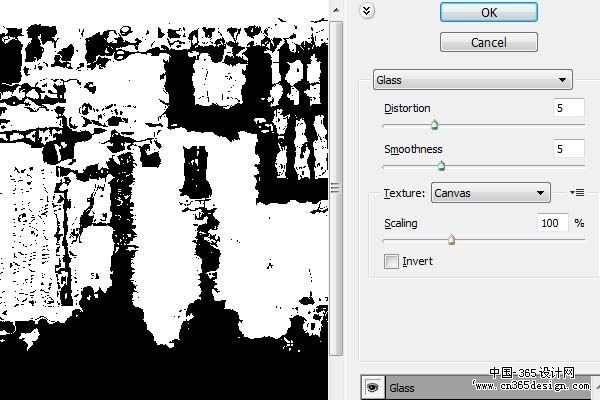Click the black and white preview image
The height and width of the screenshot is (400, 600).
(x=164, y=200)
